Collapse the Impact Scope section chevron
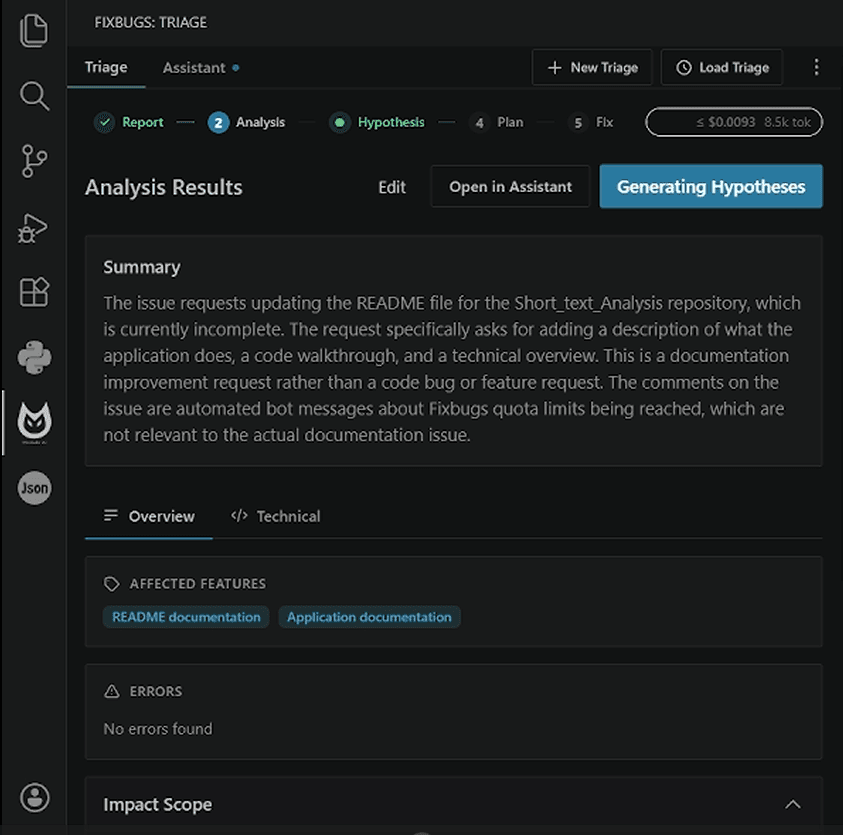The image size is (843, 835). click(x=792, y=805)
